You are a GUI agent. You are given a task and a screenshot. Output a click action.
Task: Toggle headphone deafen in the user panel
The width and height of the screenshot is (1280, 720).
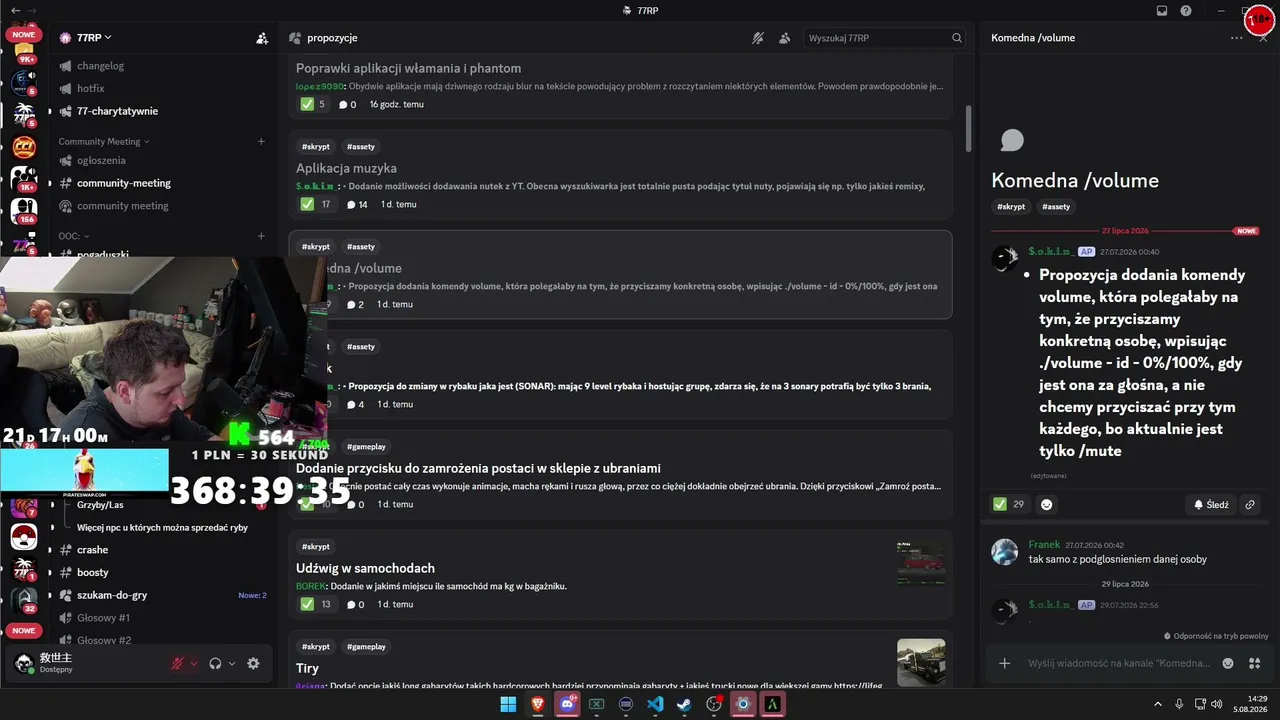(215, 663)
